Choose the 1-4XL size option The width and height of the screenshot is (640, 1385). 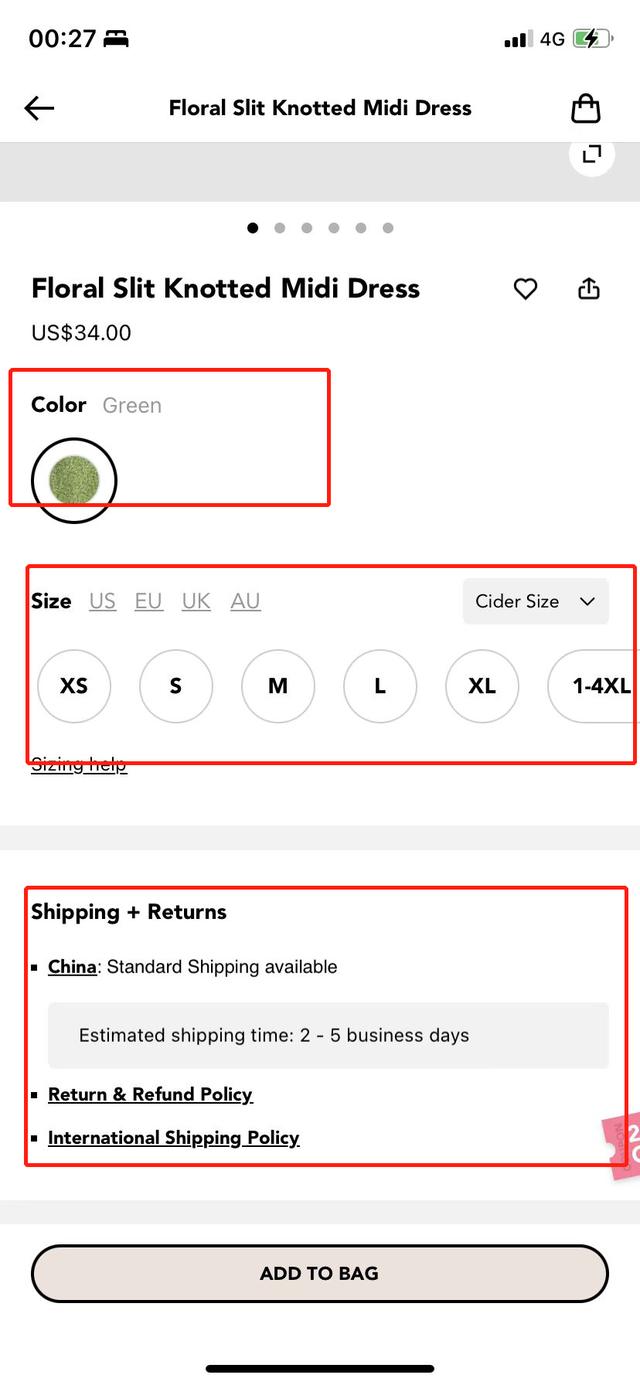pyautogui.click(x=596, y=686)
